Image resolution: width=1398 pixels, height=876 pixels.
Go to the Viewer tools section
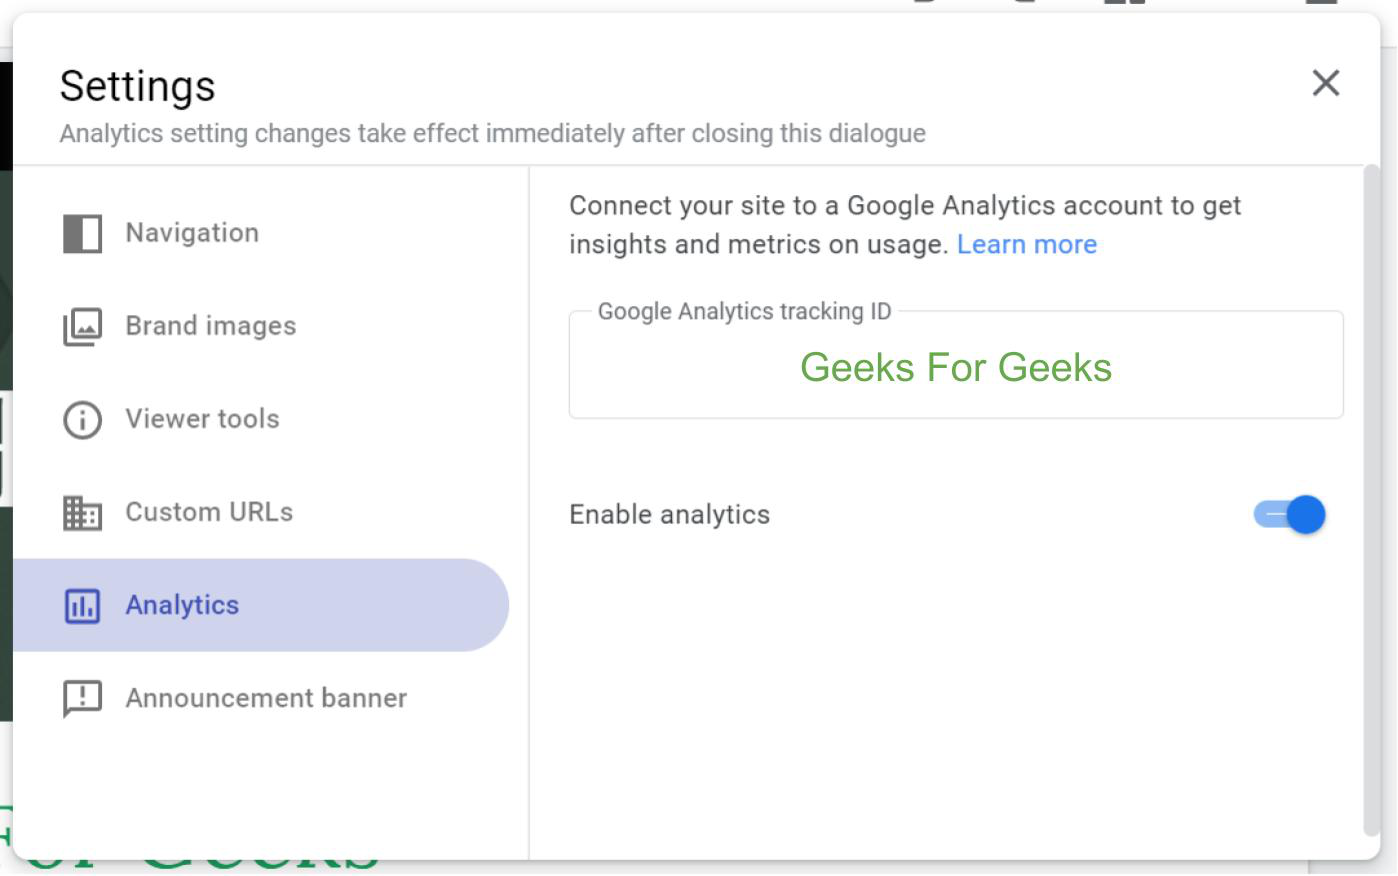click(x=202, y=419)
